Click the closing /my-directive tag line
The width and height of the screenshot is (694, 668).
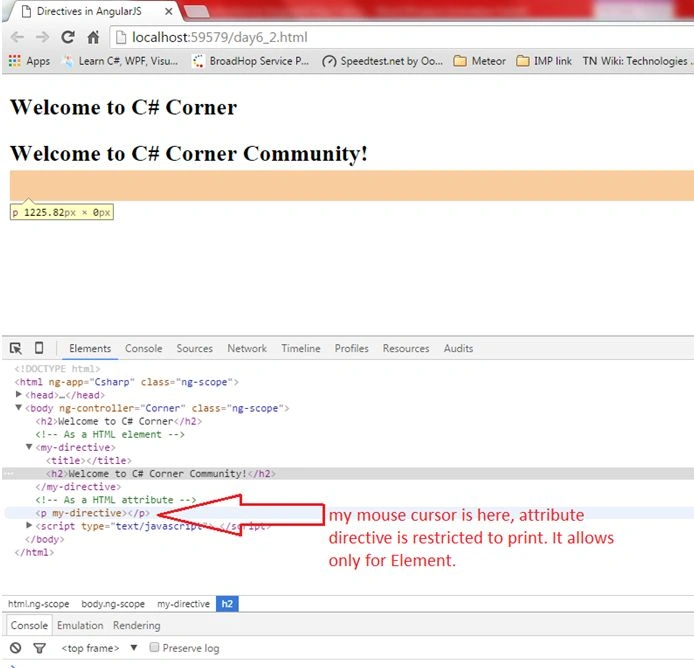78,487
